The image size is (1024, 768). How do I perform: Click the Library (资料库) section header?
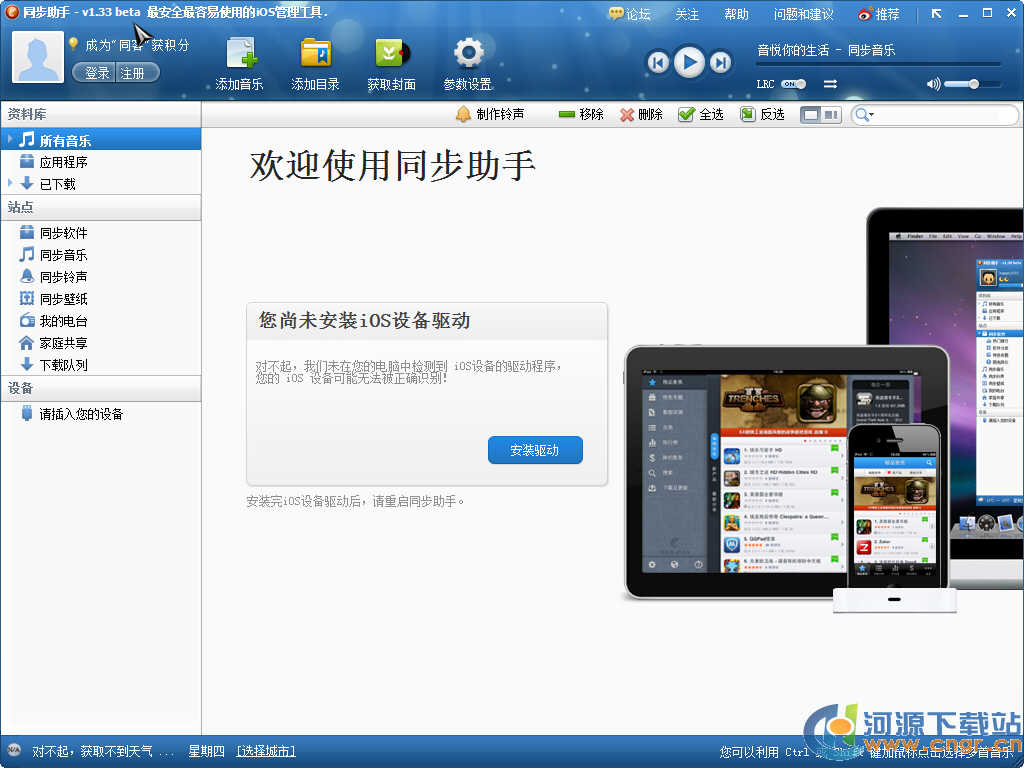101,114
